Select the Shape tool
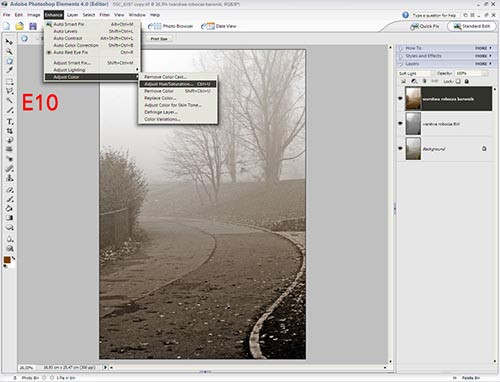This screenshot has height=382, width=500. (x=9, y=227)
